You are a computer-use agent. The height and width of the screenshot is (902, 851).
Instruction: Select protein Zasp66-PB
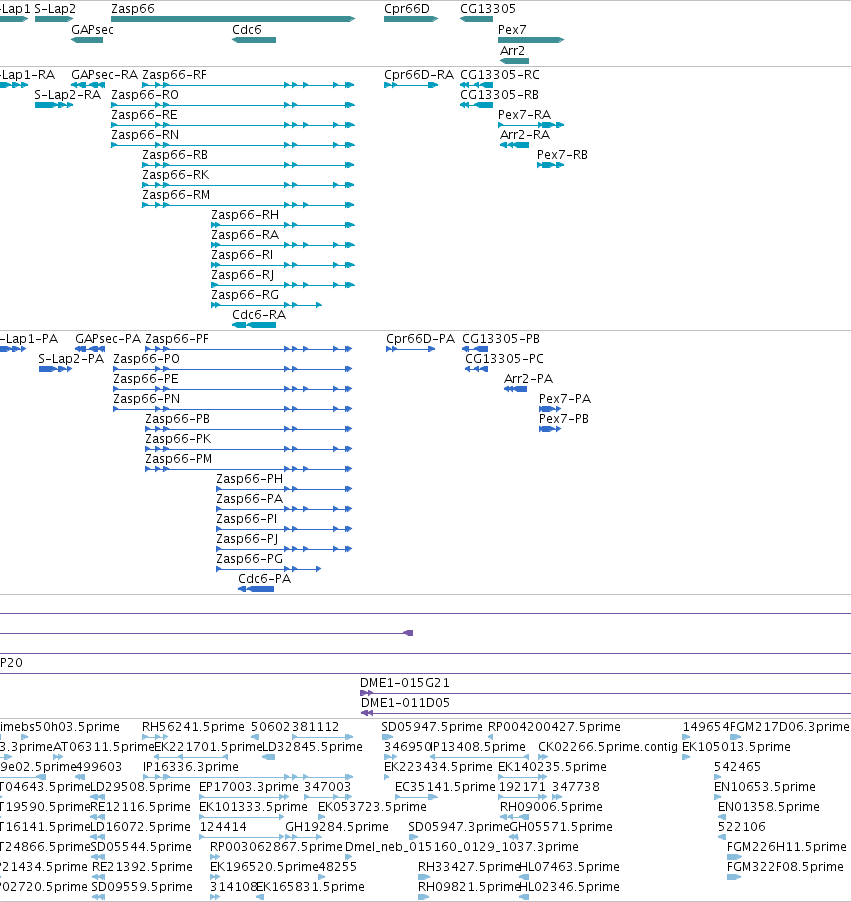coord(177,419)
